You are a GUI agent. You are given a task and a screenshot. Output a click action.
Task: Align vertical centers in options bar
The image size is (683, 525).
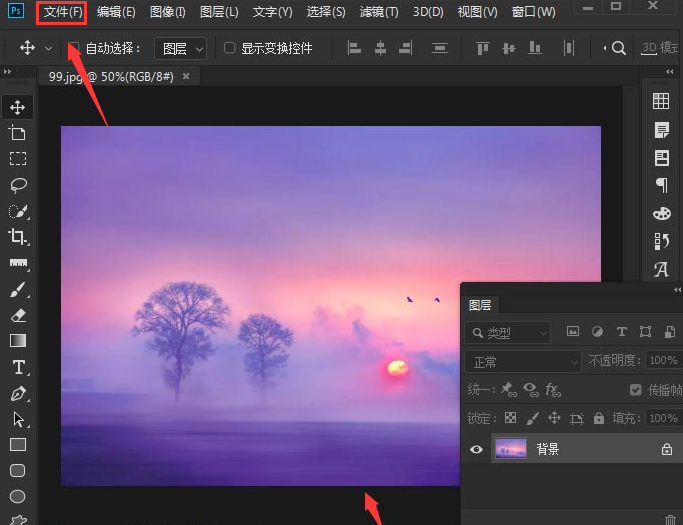point(509,48)
